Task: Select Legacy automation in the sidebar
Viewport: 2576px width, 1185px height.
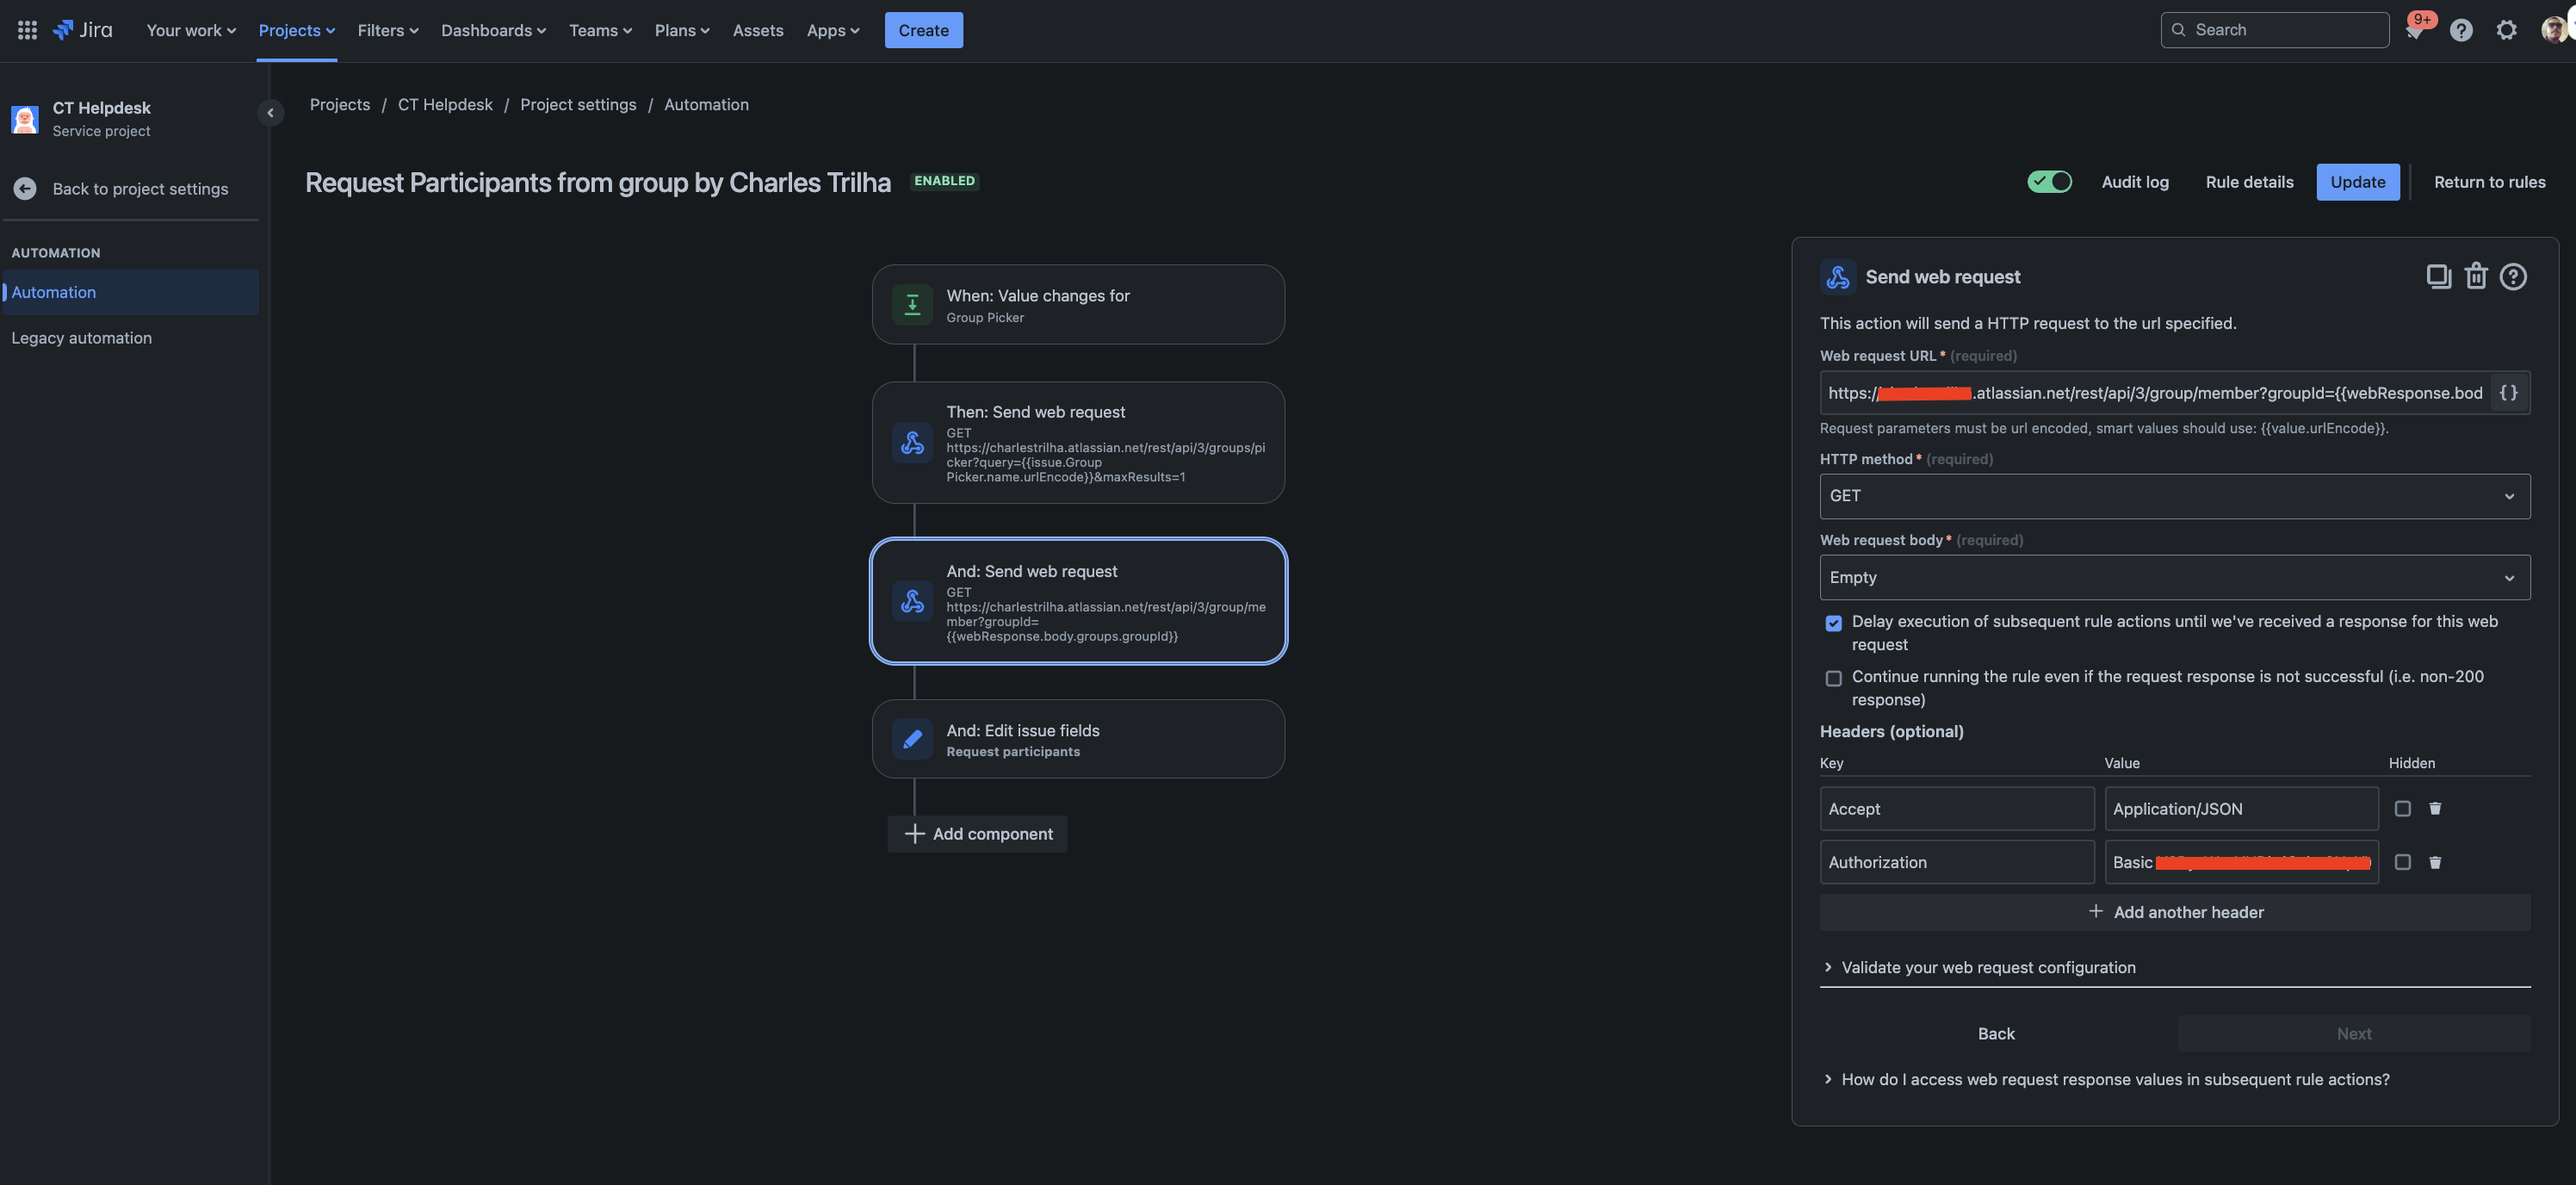Action: point(82,338)
